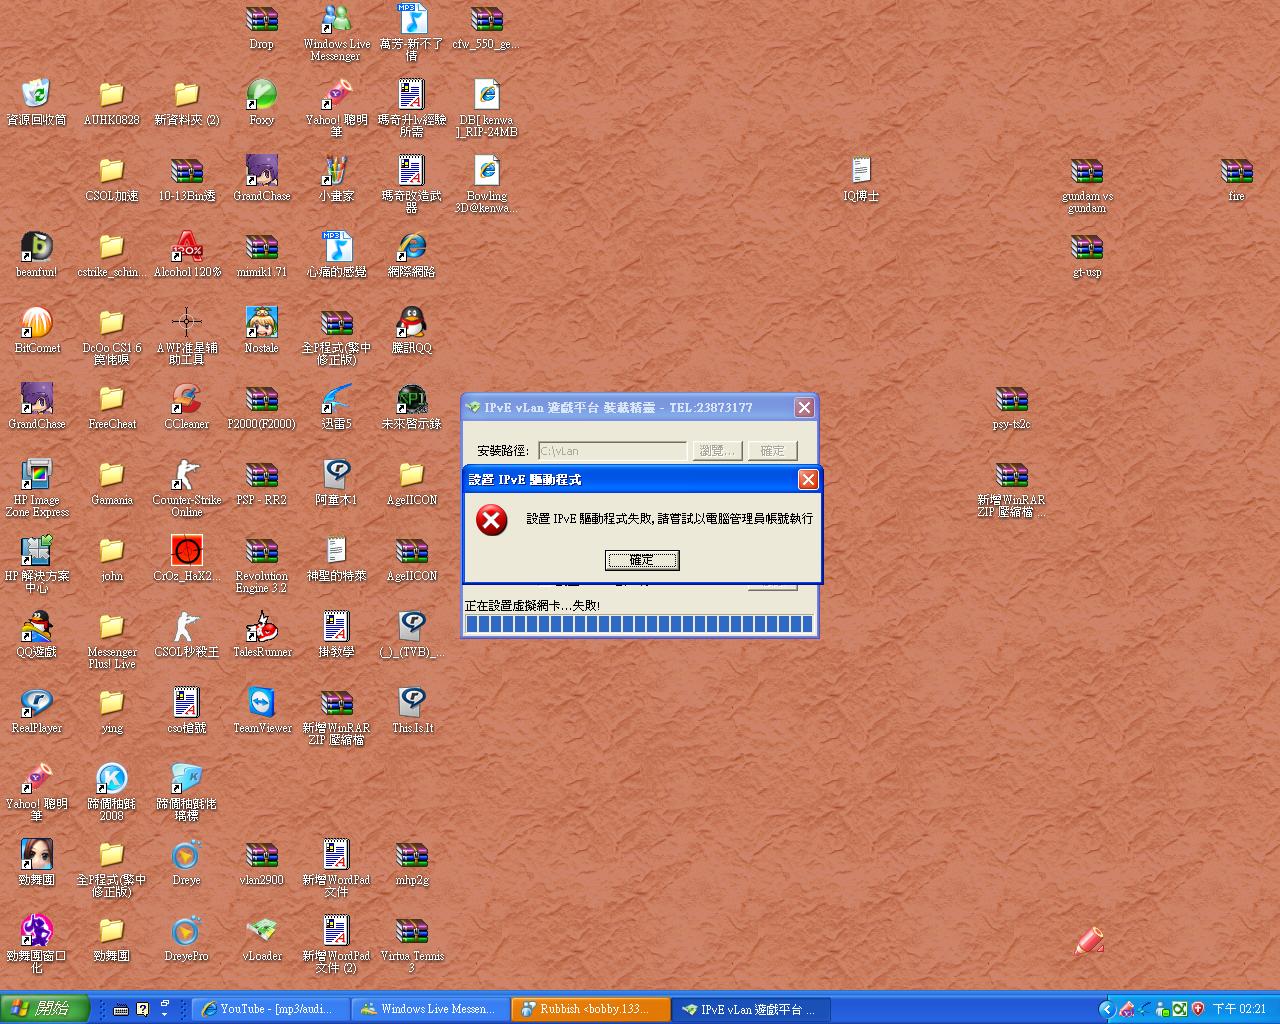Select the TeamViewer desktop icon
This screenshot has width=1280, height=1024.
[262, 703]
